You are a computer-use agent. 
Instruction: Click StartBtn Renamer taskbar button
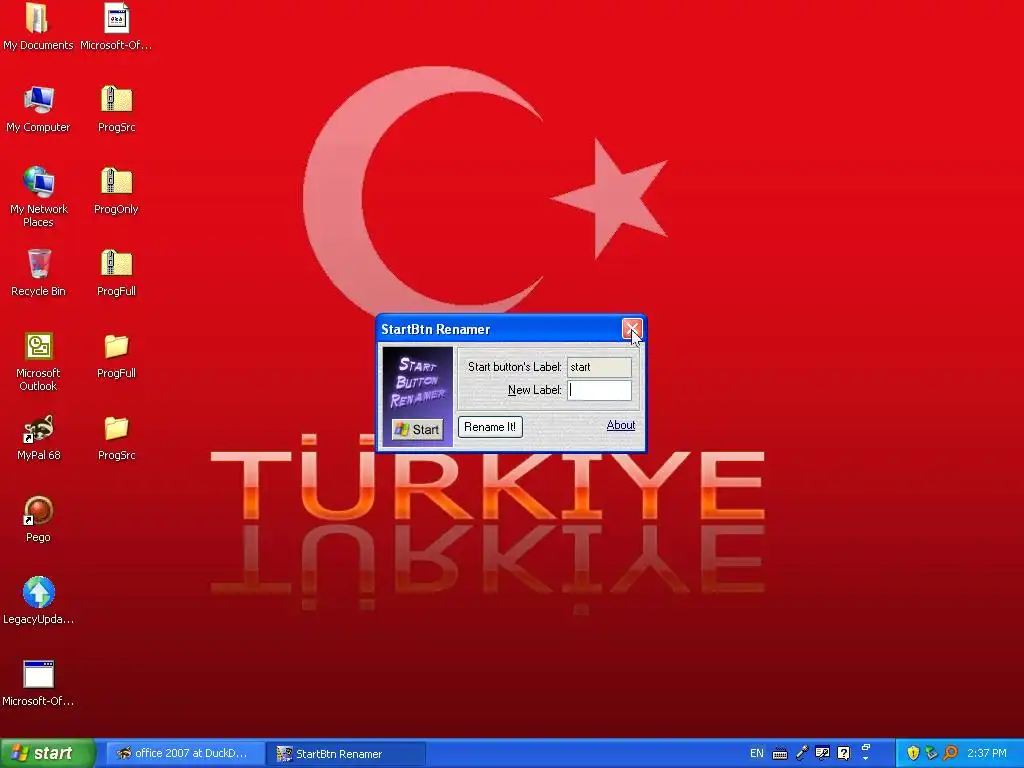coord(346,754)
